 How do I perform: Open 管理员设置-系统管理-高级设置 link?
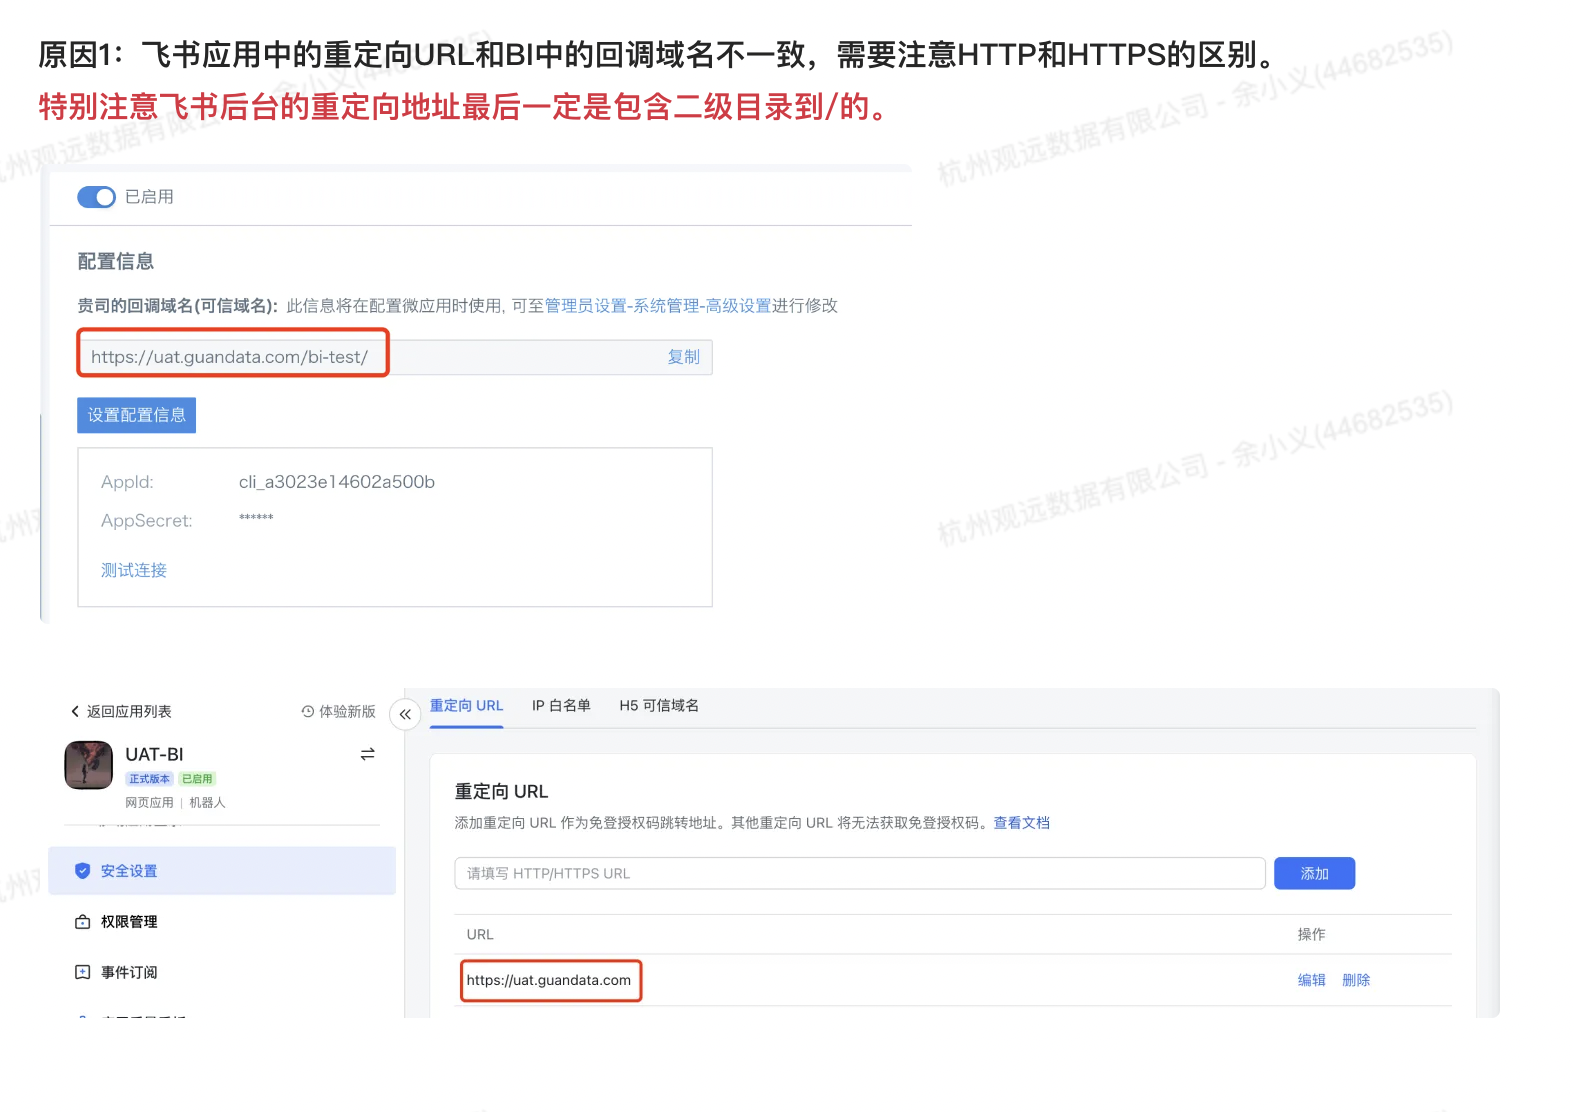(658, 306)
